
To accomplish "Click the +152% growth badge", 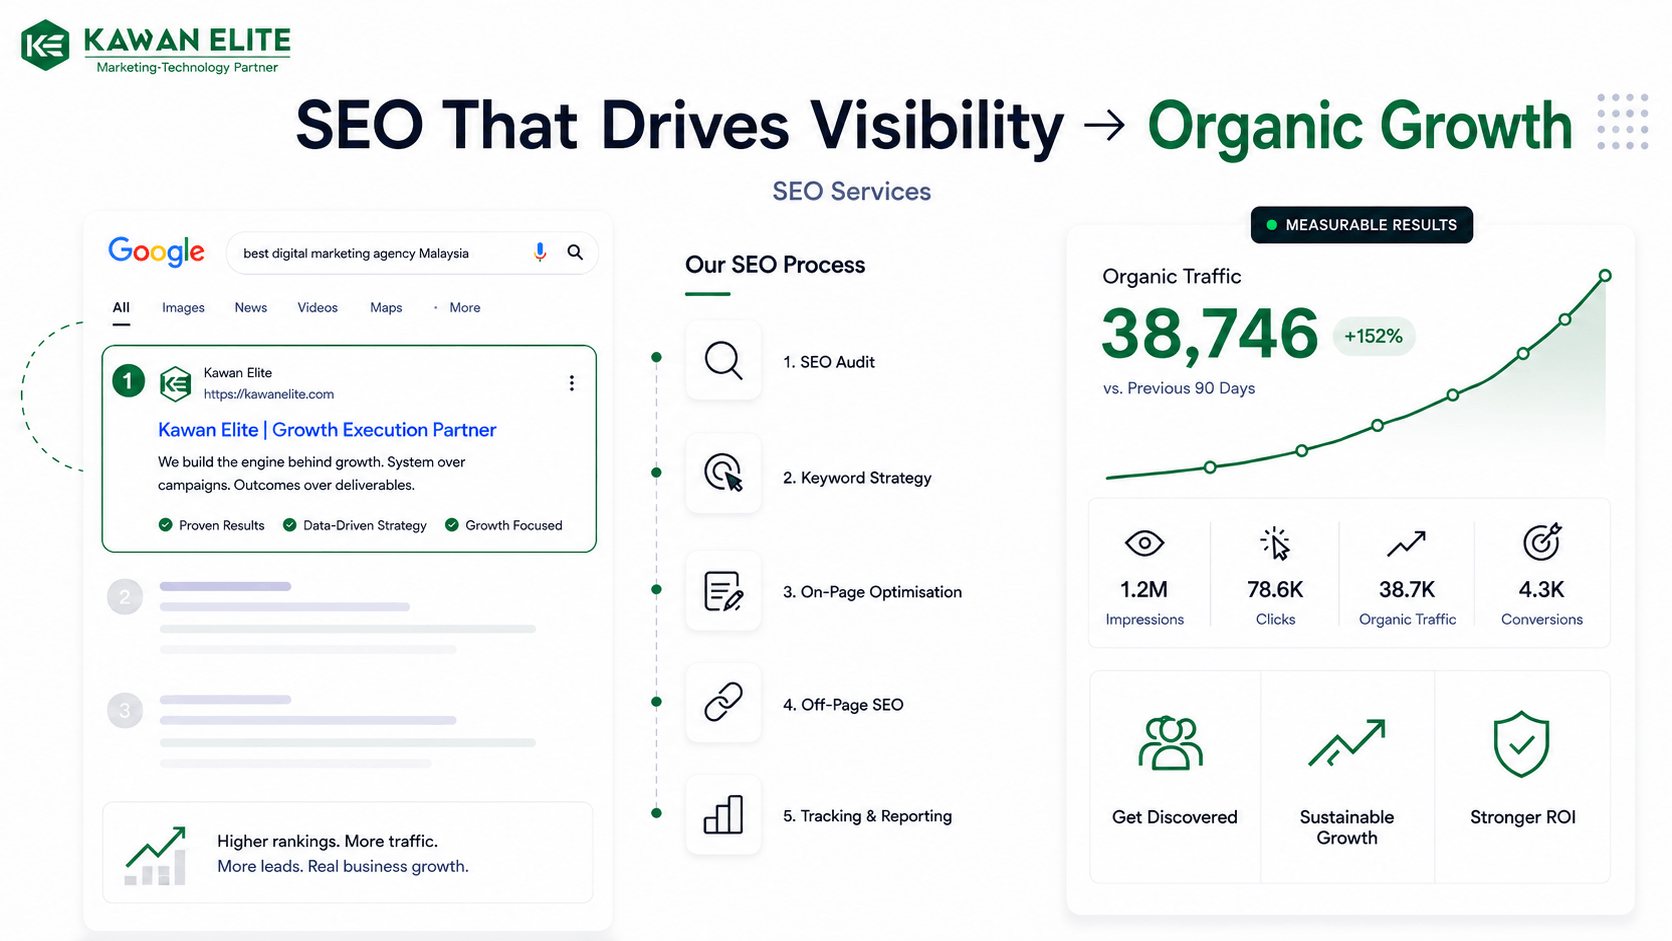I will click(x=1373, y=336).
